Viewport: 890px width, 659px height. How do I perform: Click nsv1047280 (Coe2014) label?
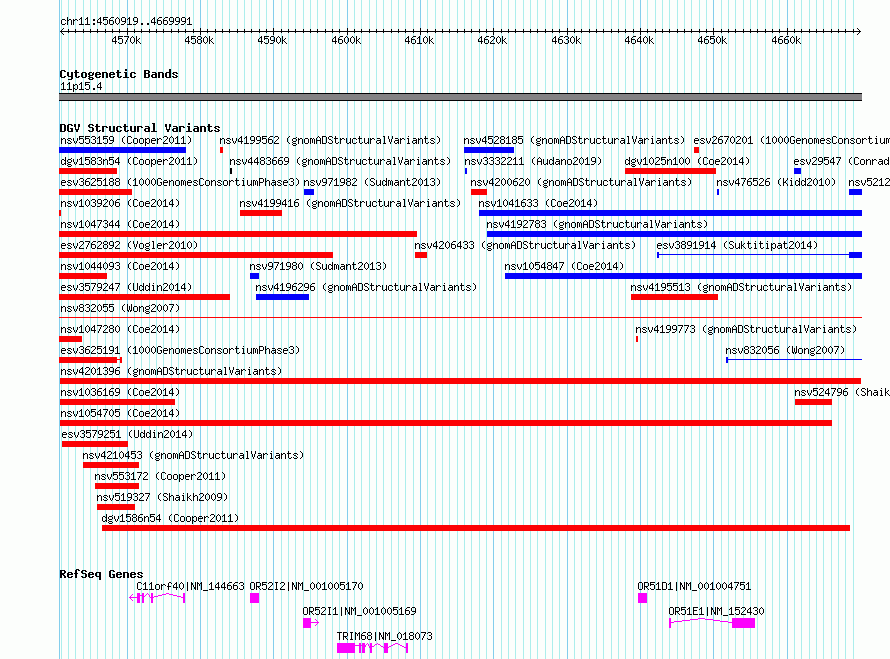(x=120, y=329)
